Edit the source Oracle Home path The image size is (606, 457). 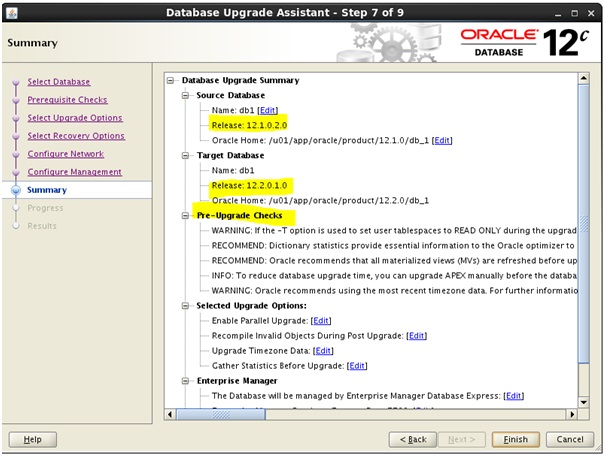[x=442, y=140]
